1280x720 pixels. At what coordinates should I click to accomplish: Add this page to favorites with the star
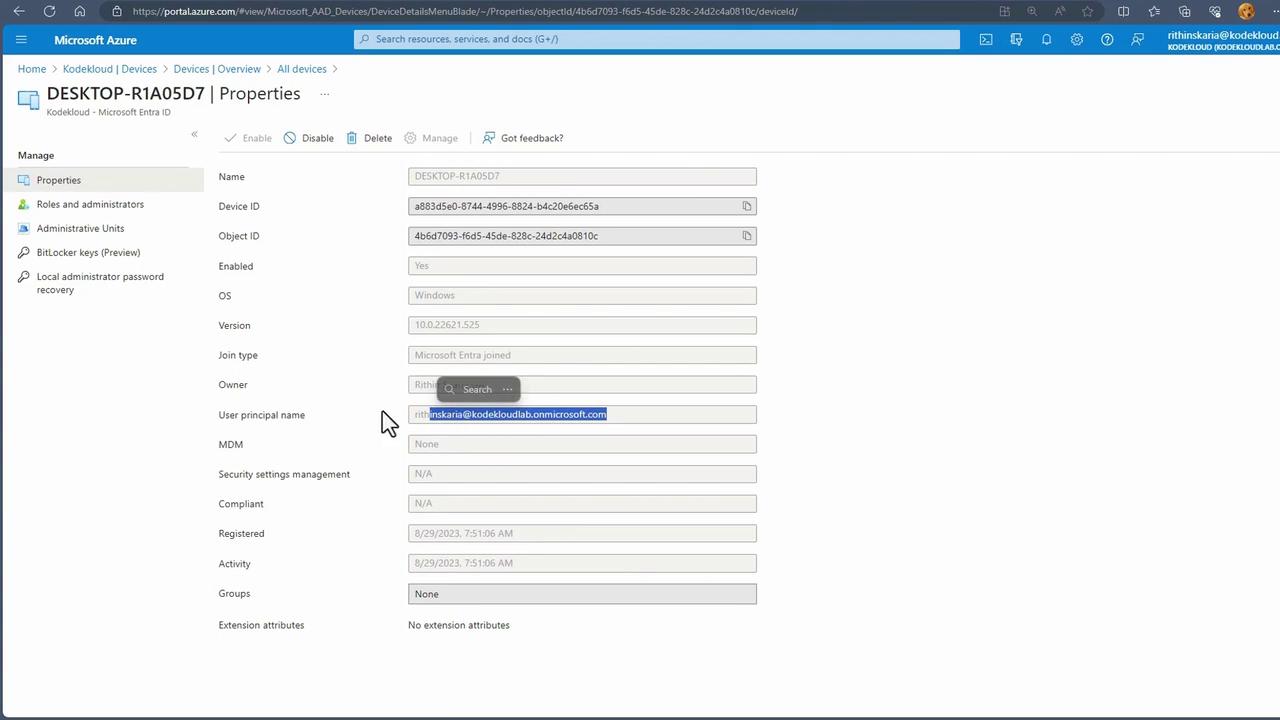pyautogui.click(x=1088, y=11)
